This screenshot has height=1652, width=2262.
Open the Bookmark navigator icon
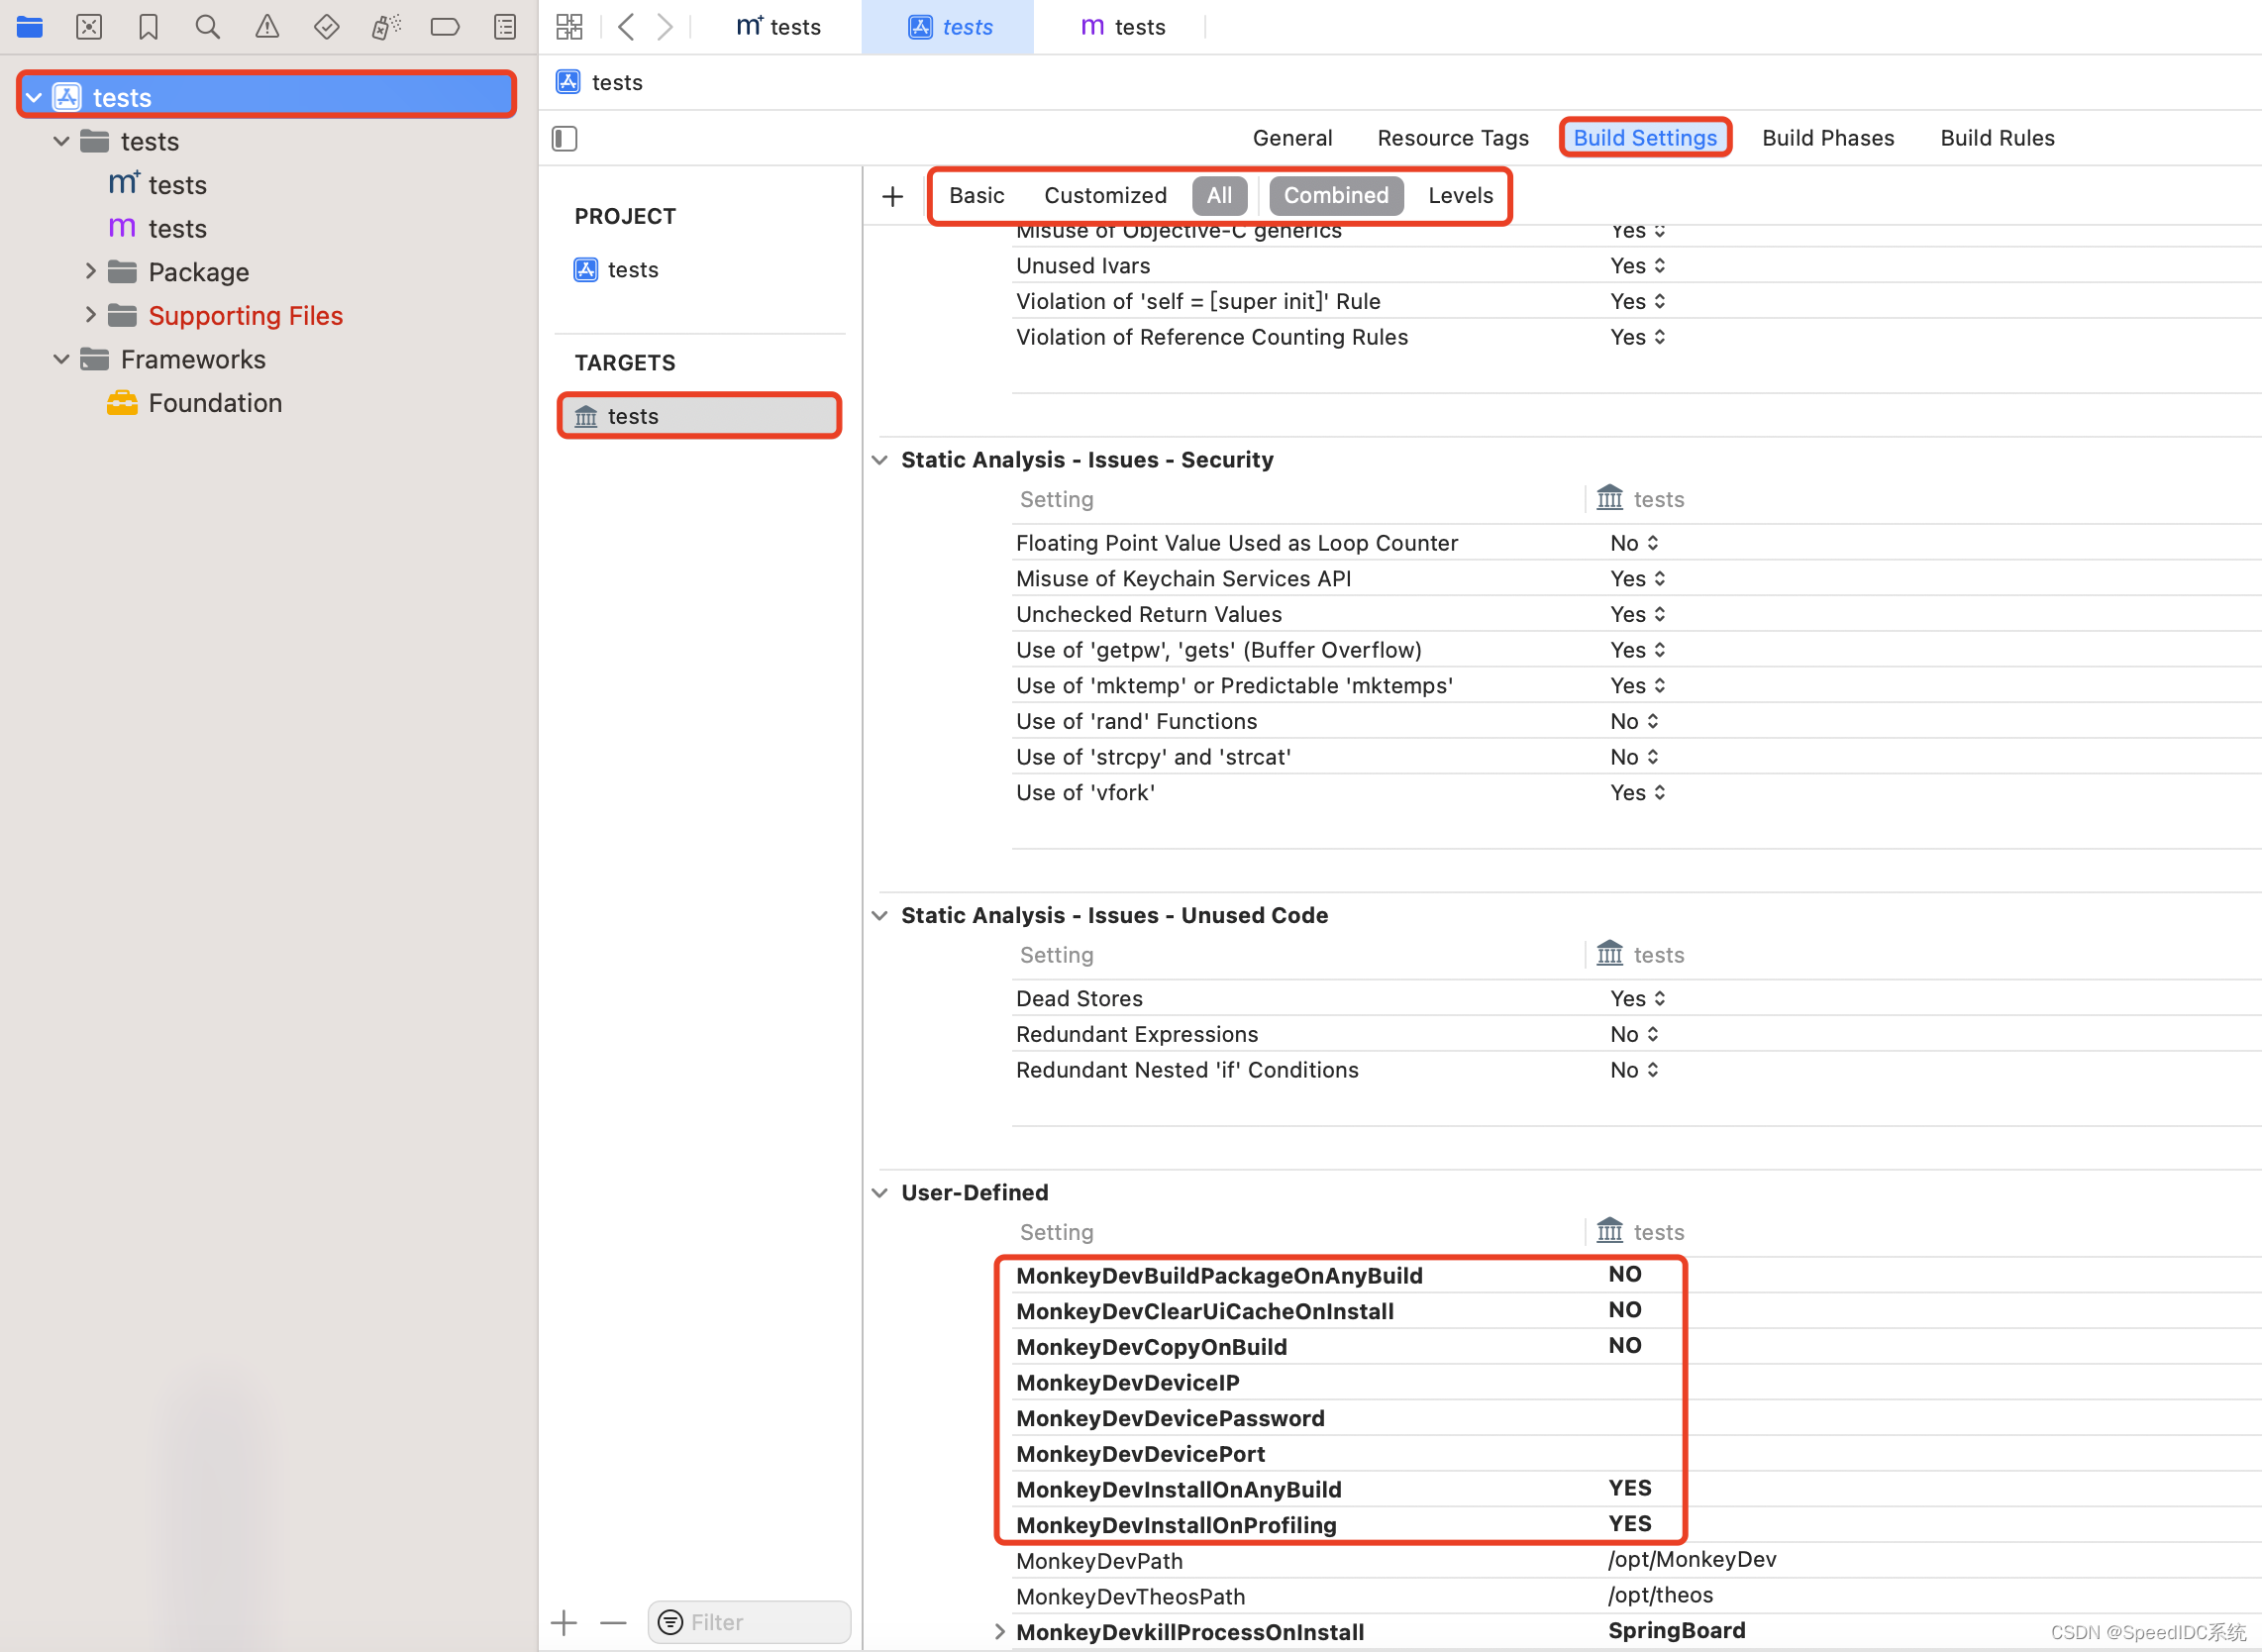pyautogui.click(x=148, y=27)
